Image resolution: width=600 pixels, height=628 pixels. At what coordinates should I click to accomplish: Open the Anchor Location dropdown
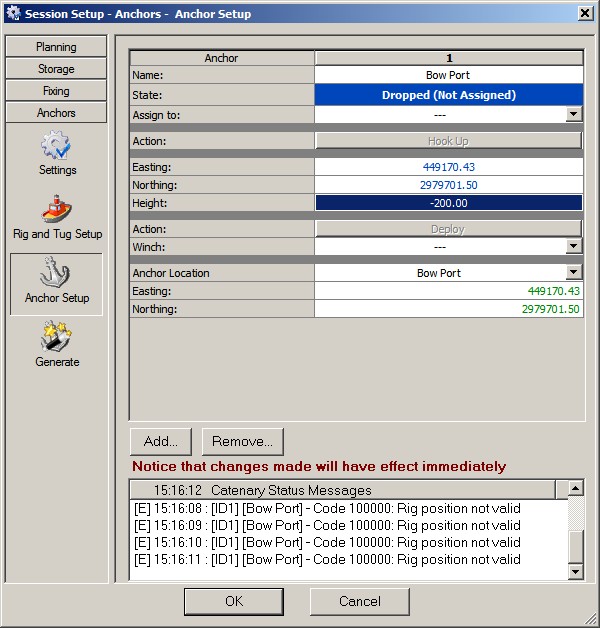(x=573, y=273)
